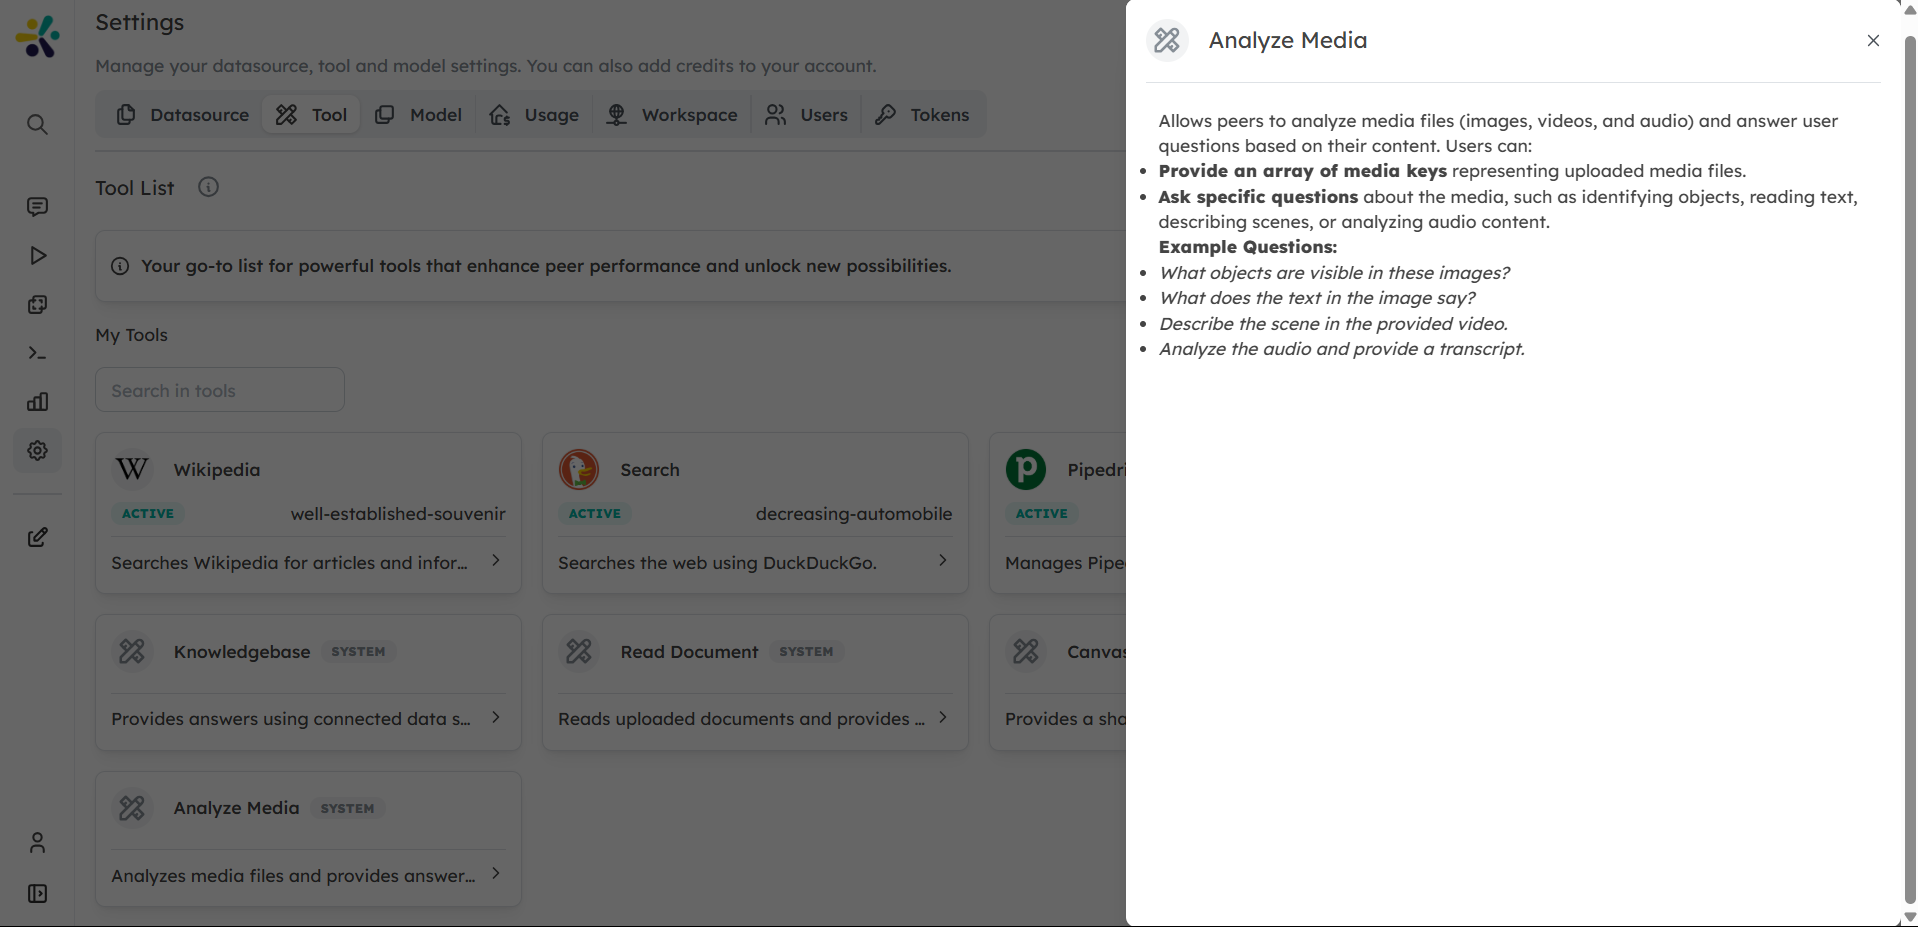This screenshot has height=927, width=1918.
Task: Click the settings gear icon in sidebar
Action: coord(37,451)
